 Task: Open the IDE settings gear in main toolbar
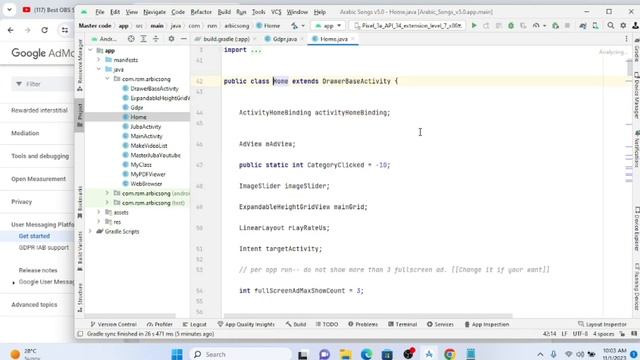[x=623, y=26]
